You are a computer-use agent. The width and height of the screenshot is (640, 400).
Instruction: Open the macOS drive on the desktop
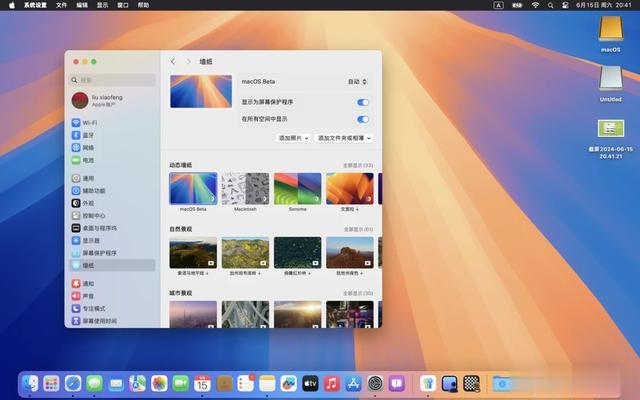[x=611, y=34]
